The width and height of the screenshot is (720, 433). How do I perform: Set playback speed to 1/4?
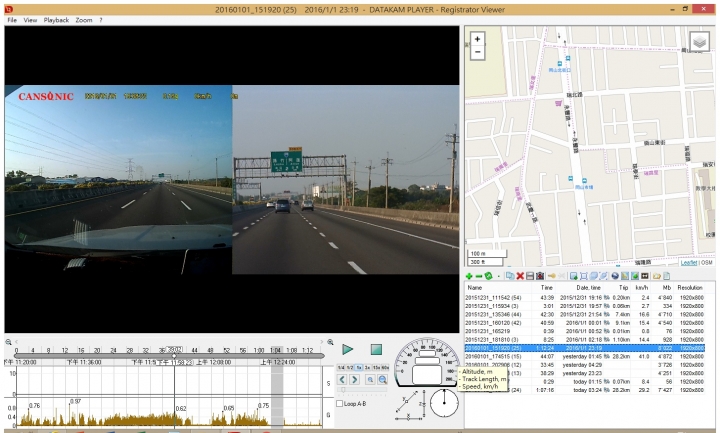tap(341, 368)
